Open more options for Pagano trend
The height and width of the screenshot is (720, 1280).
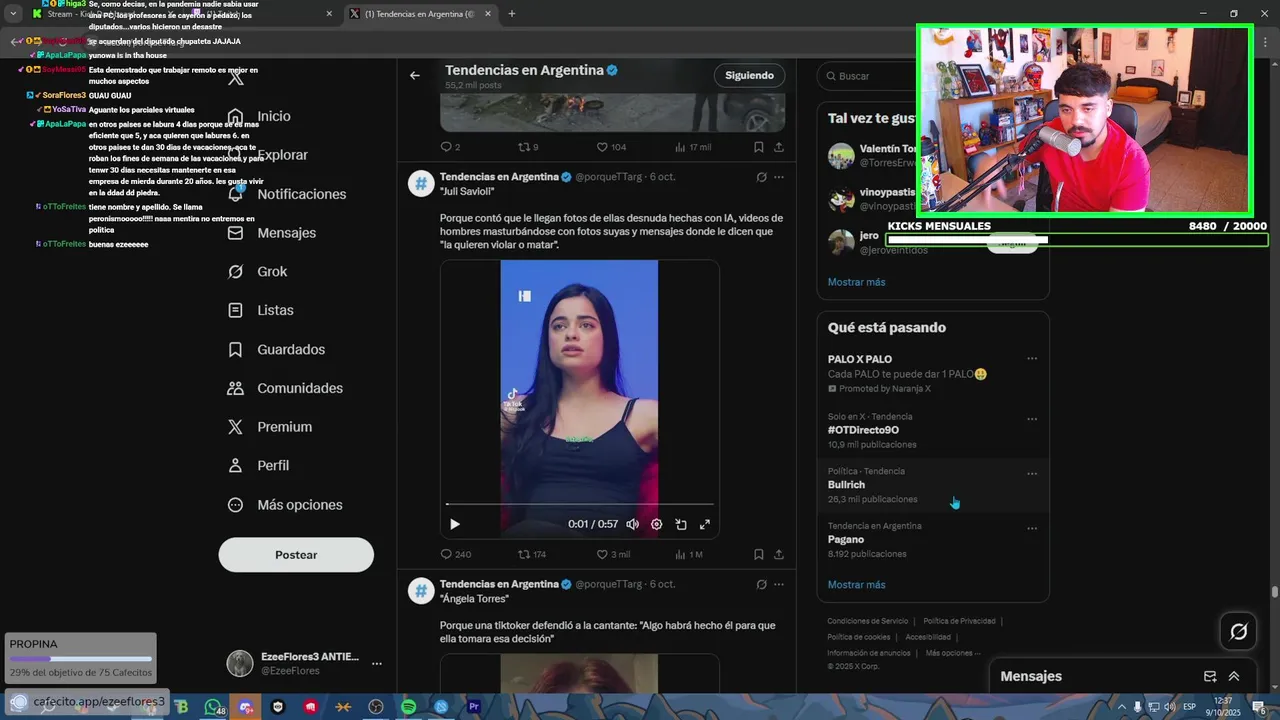point(1032,529)
